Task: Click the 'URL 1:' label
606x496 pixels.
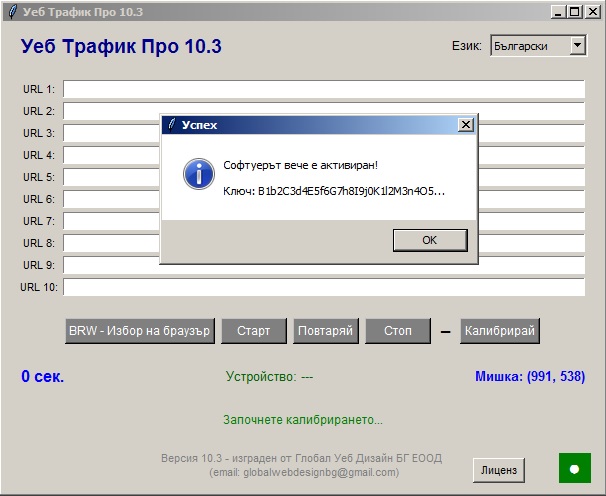Action: [x=39, y=89]
